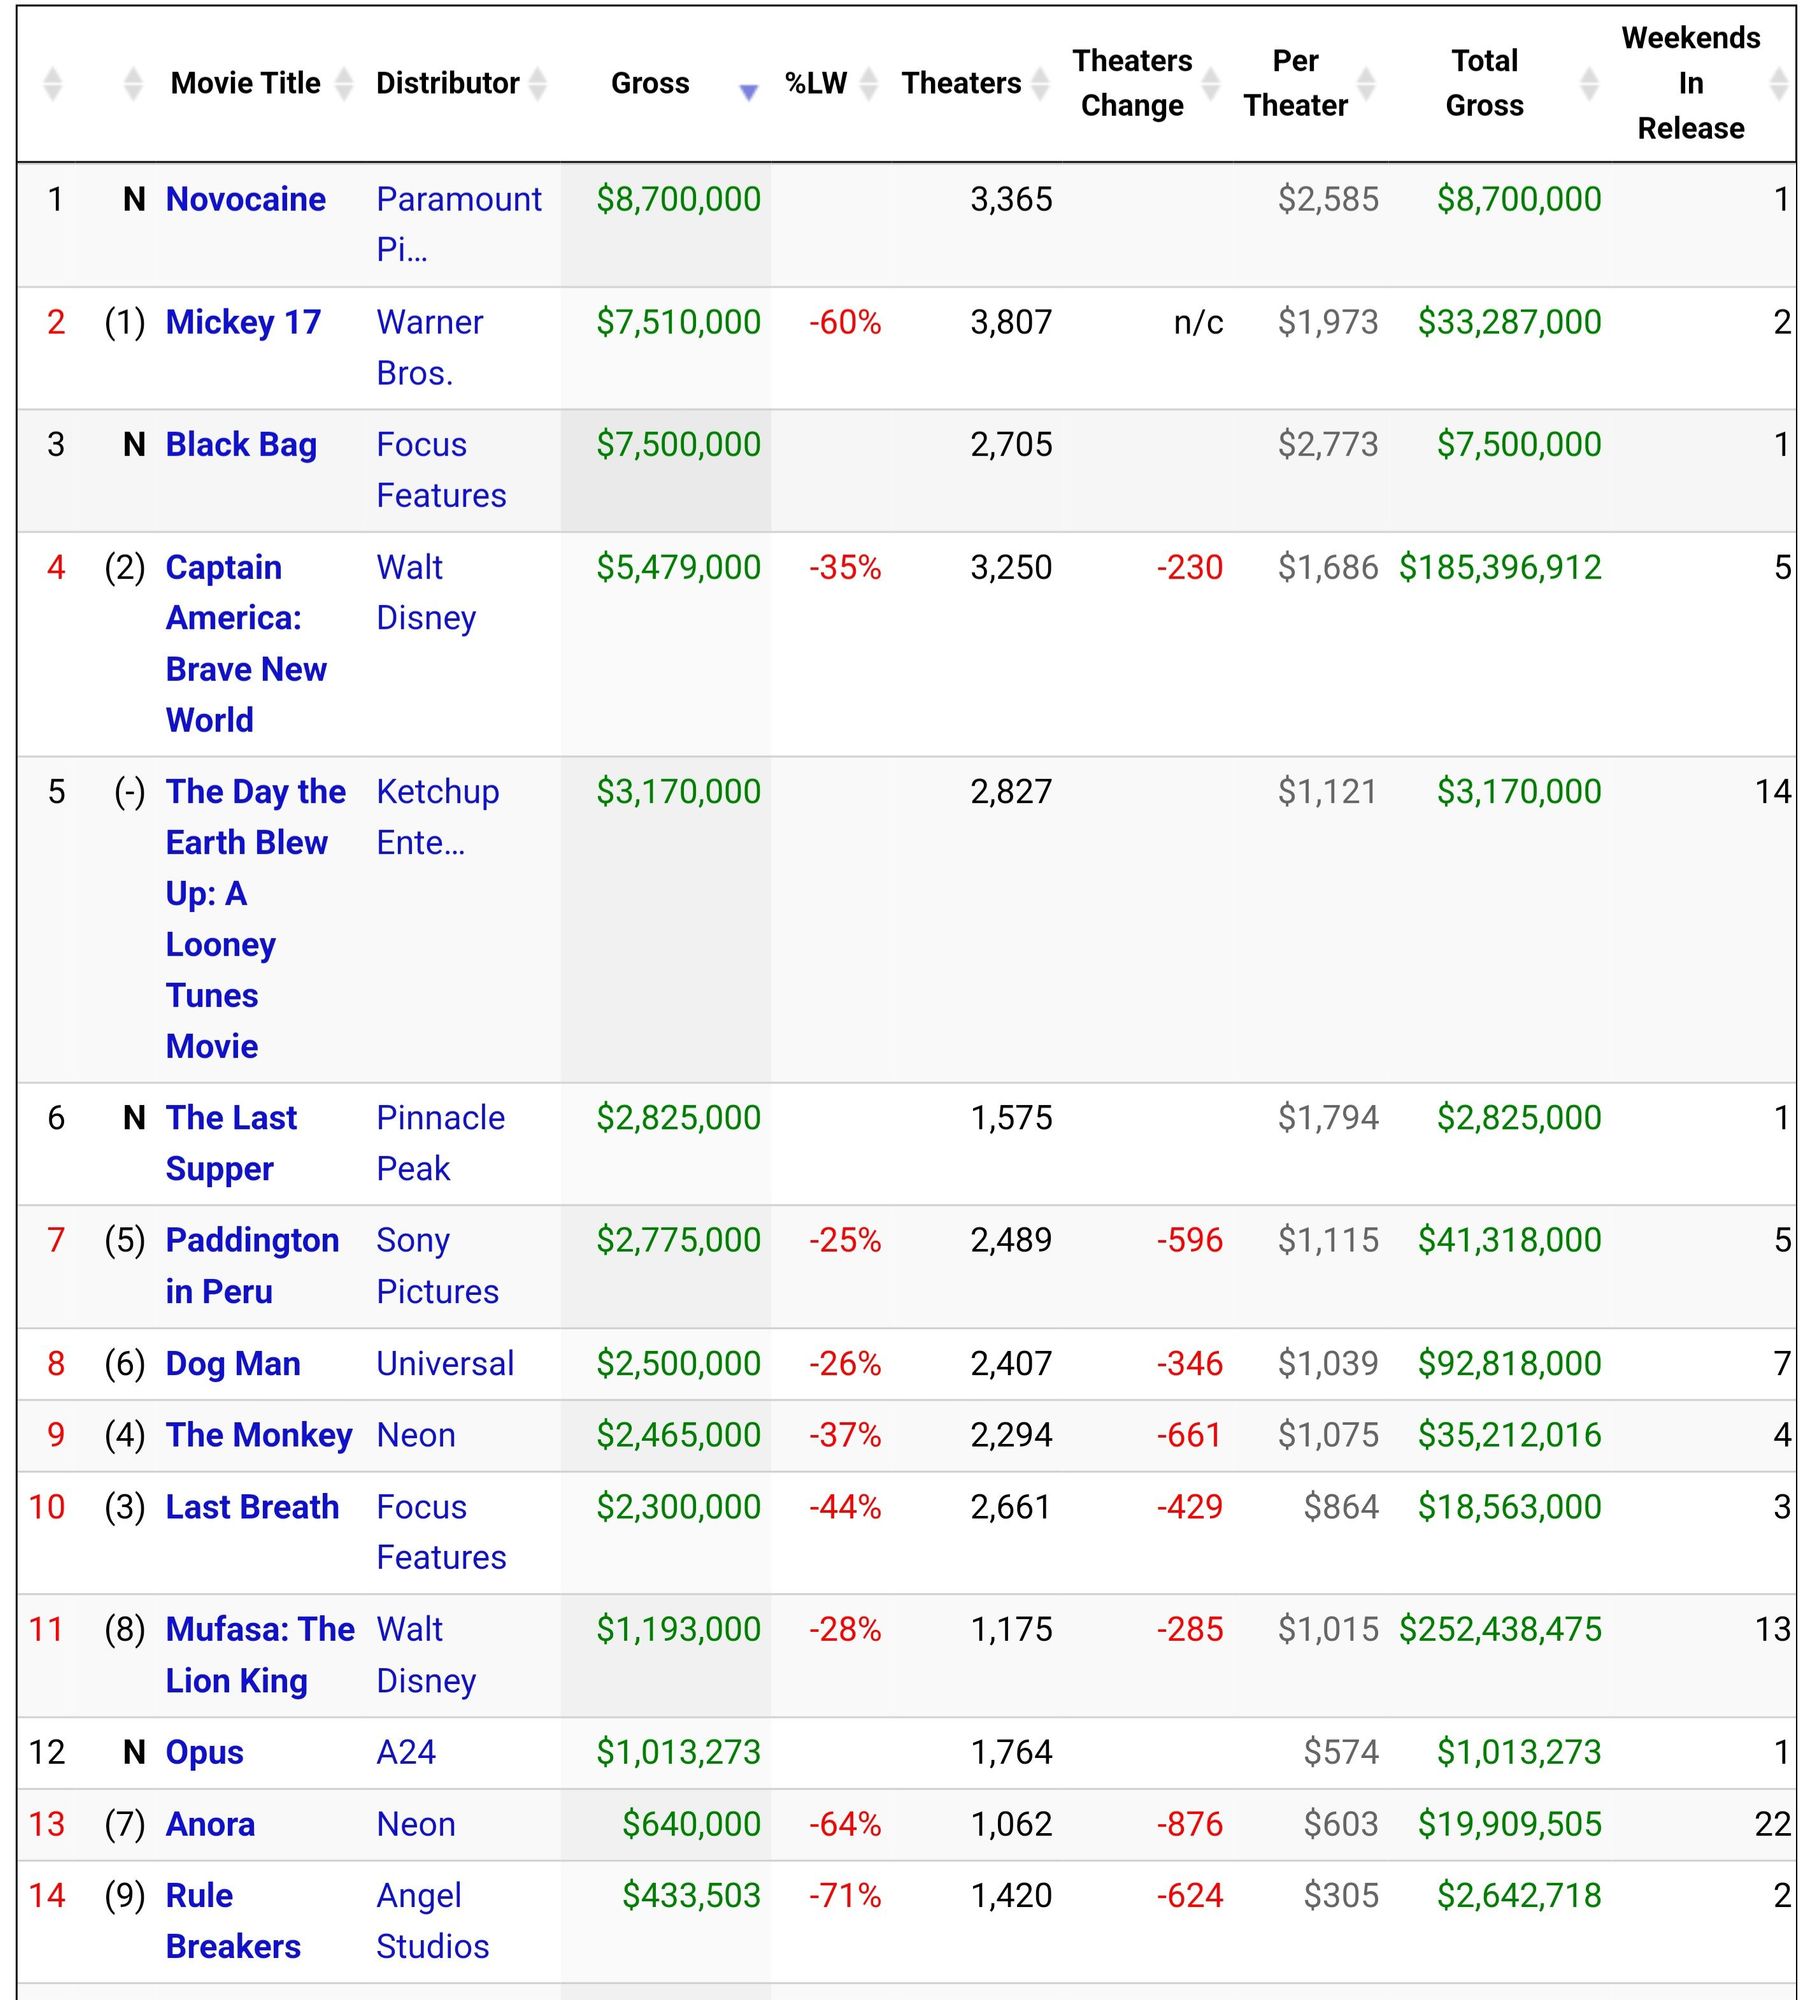Sort by Total Gross arrow icon
Screen dimensions: 1806x2000
[x=1589, y=83]
